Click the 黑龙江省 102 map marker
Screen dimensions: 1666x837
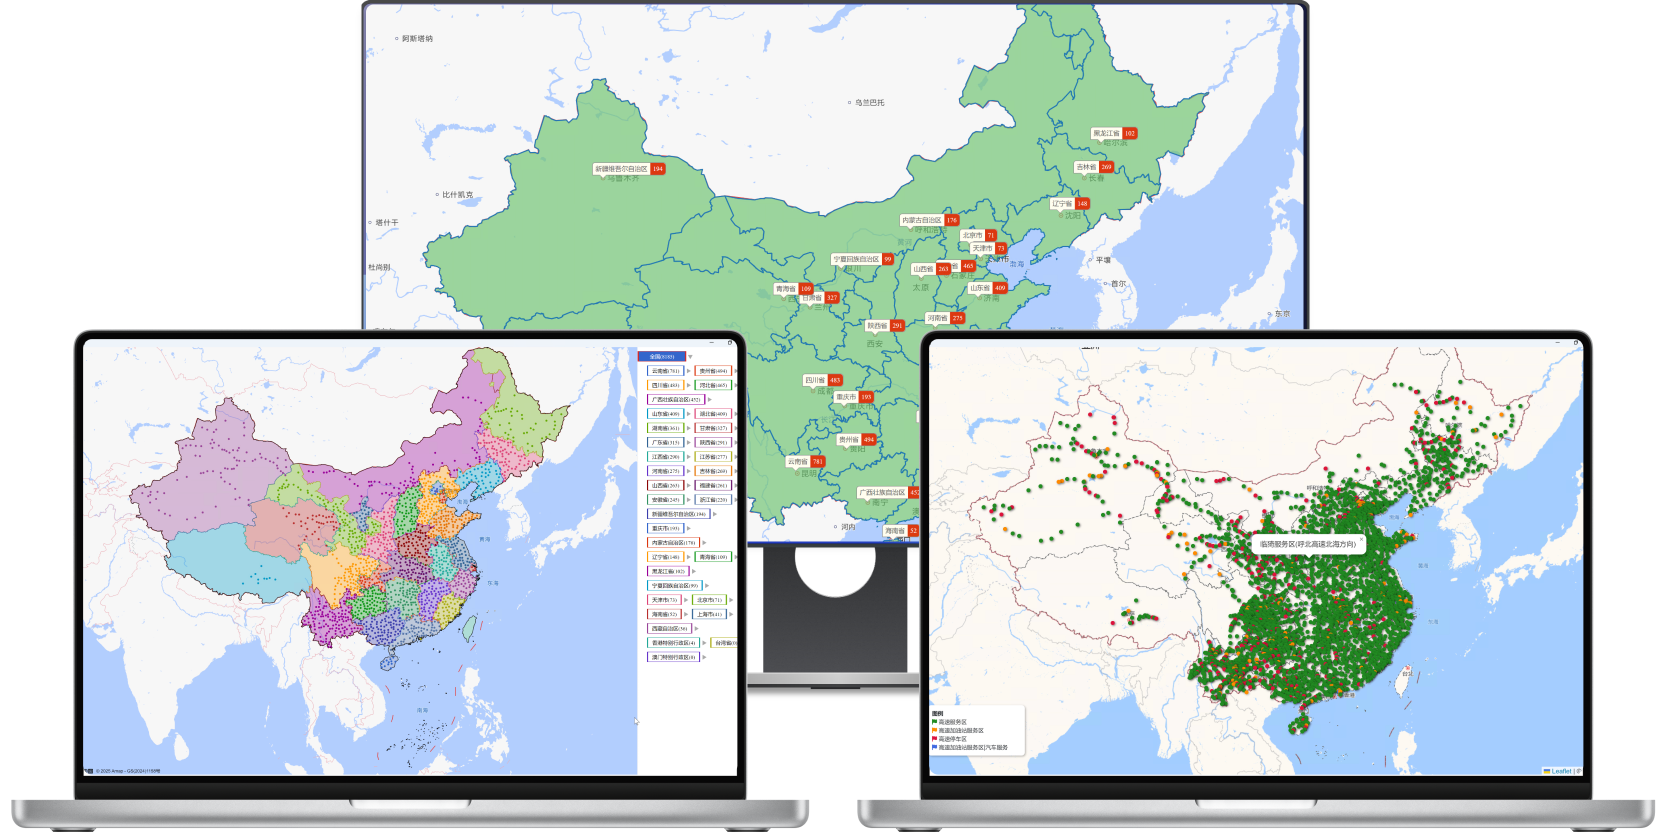tap(1114, 133)
